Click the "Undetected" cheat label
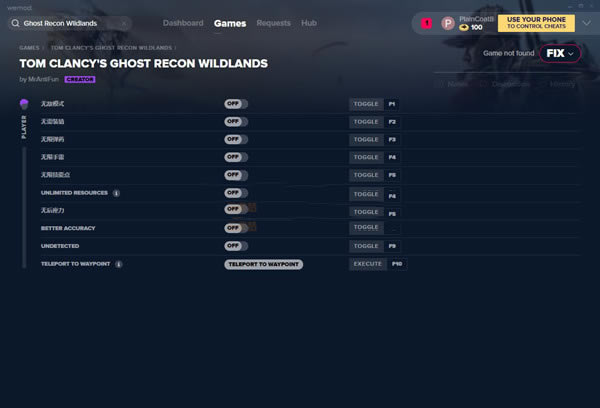This screenshot has height=408, width=600. click(60, 246)
